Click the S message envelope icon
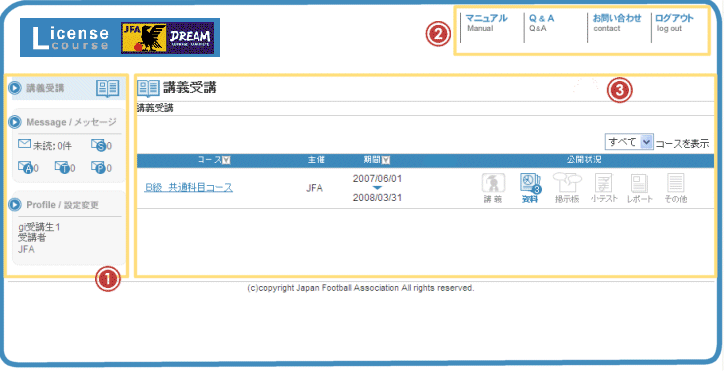Image resolution: width=724 pixels, height=371 pixels. [x=98, y=145]
